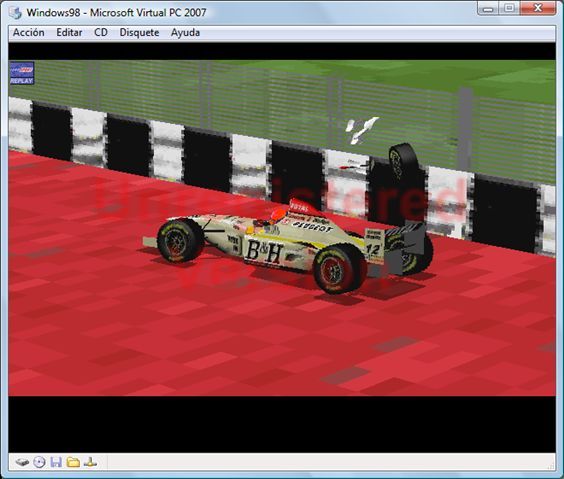Open the Ayuda menu

(x=185, y=33)
